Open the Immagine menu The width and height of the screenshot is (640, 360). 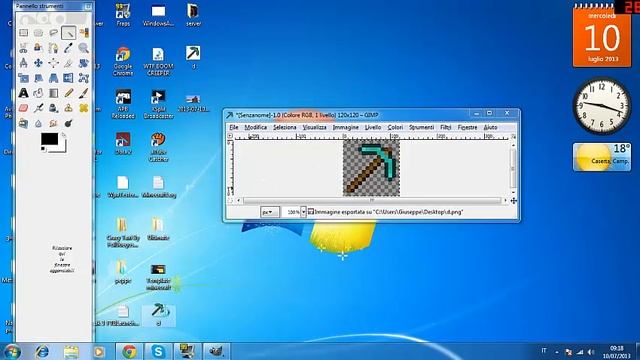(345, 127)
